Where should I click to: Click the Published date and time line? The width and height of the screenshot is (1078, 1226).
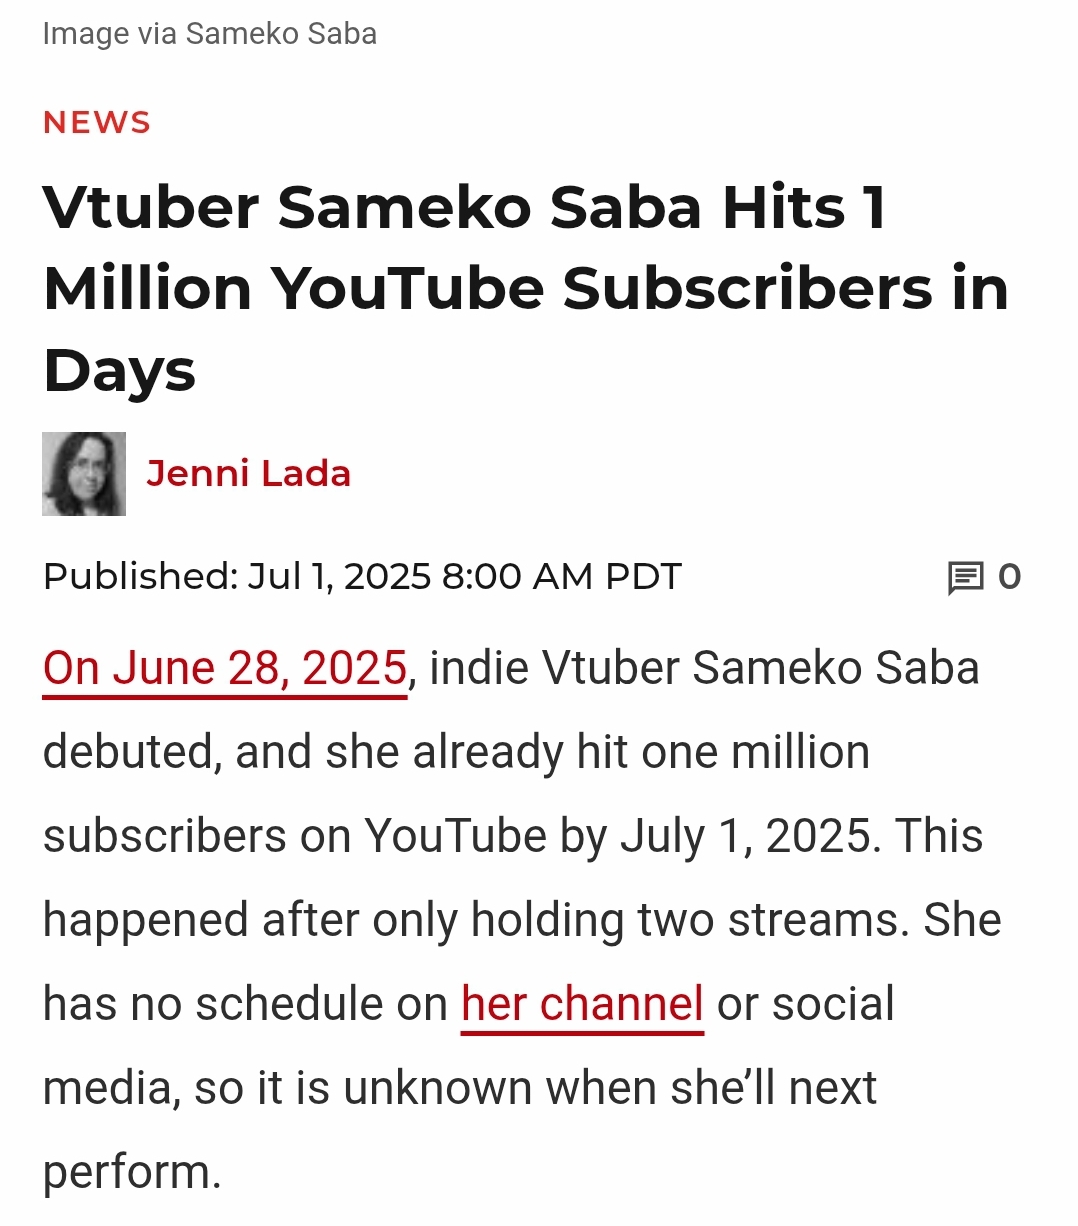click(362, 577)
